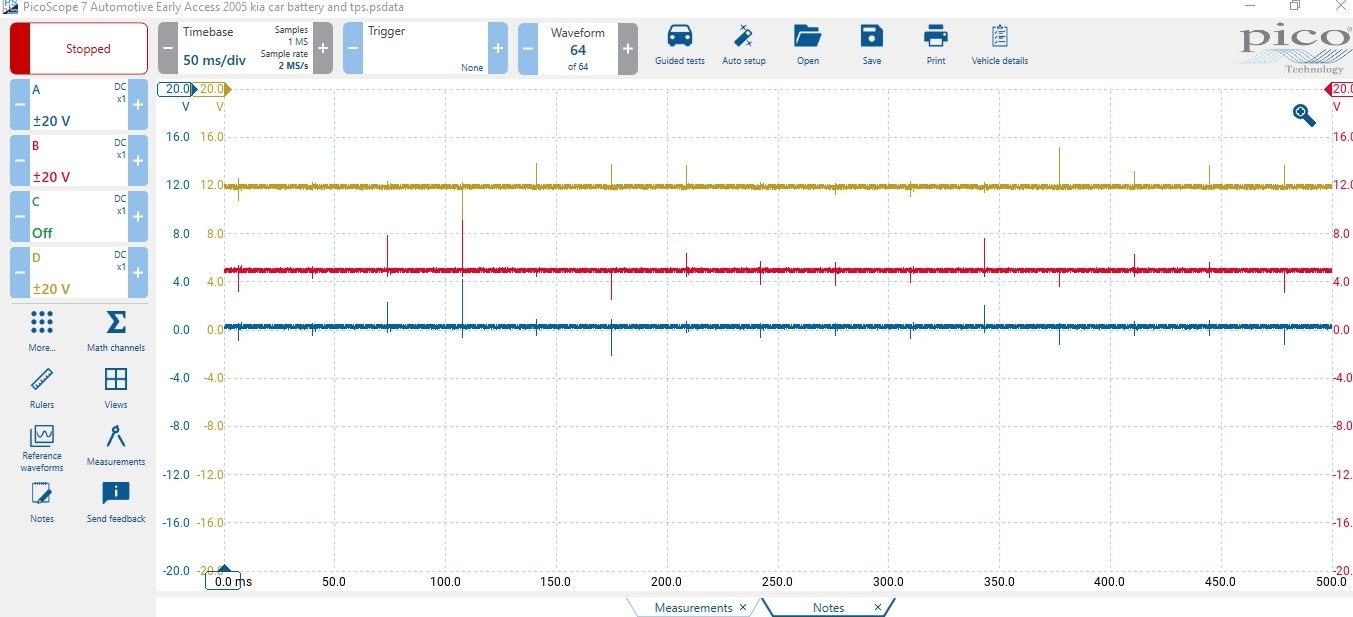The image size is (1353, 617).
Task: Toggle the Stopped capture button
Action: (x=88, y=49)
